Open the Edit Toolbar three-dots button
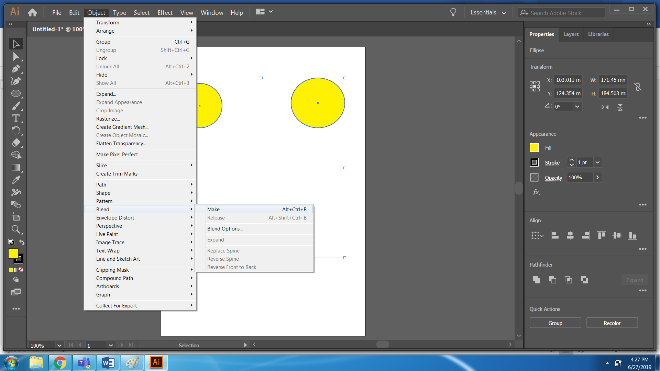Screen dimensions: 660x371 coord(16,309)
